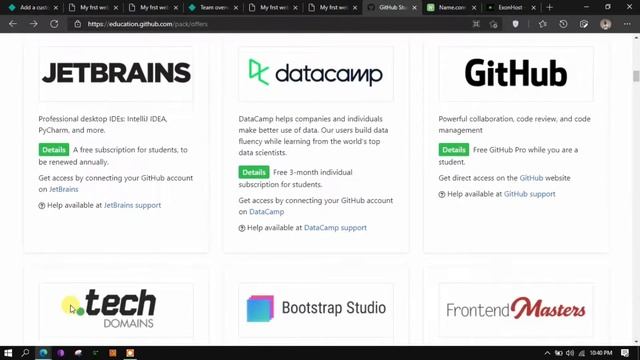Open volume control in system tray
The width and height of the screenshot is (640, 360).
(570, 353)
